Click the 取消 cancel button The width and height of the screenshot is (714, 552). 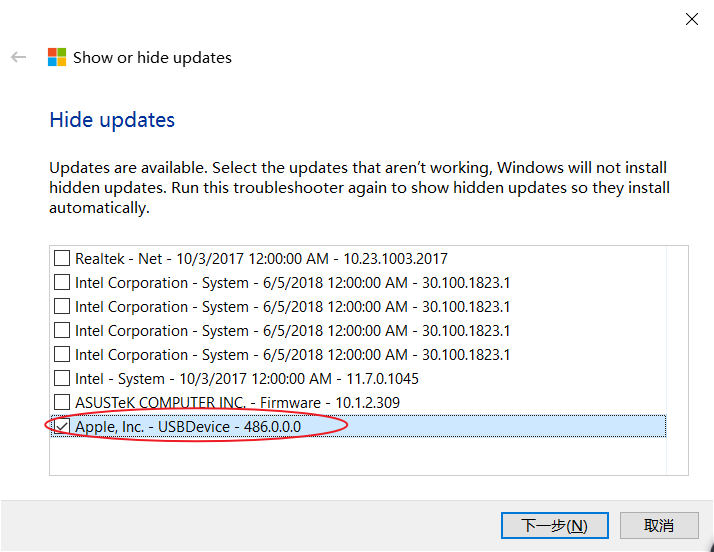(x=659, y=526)
